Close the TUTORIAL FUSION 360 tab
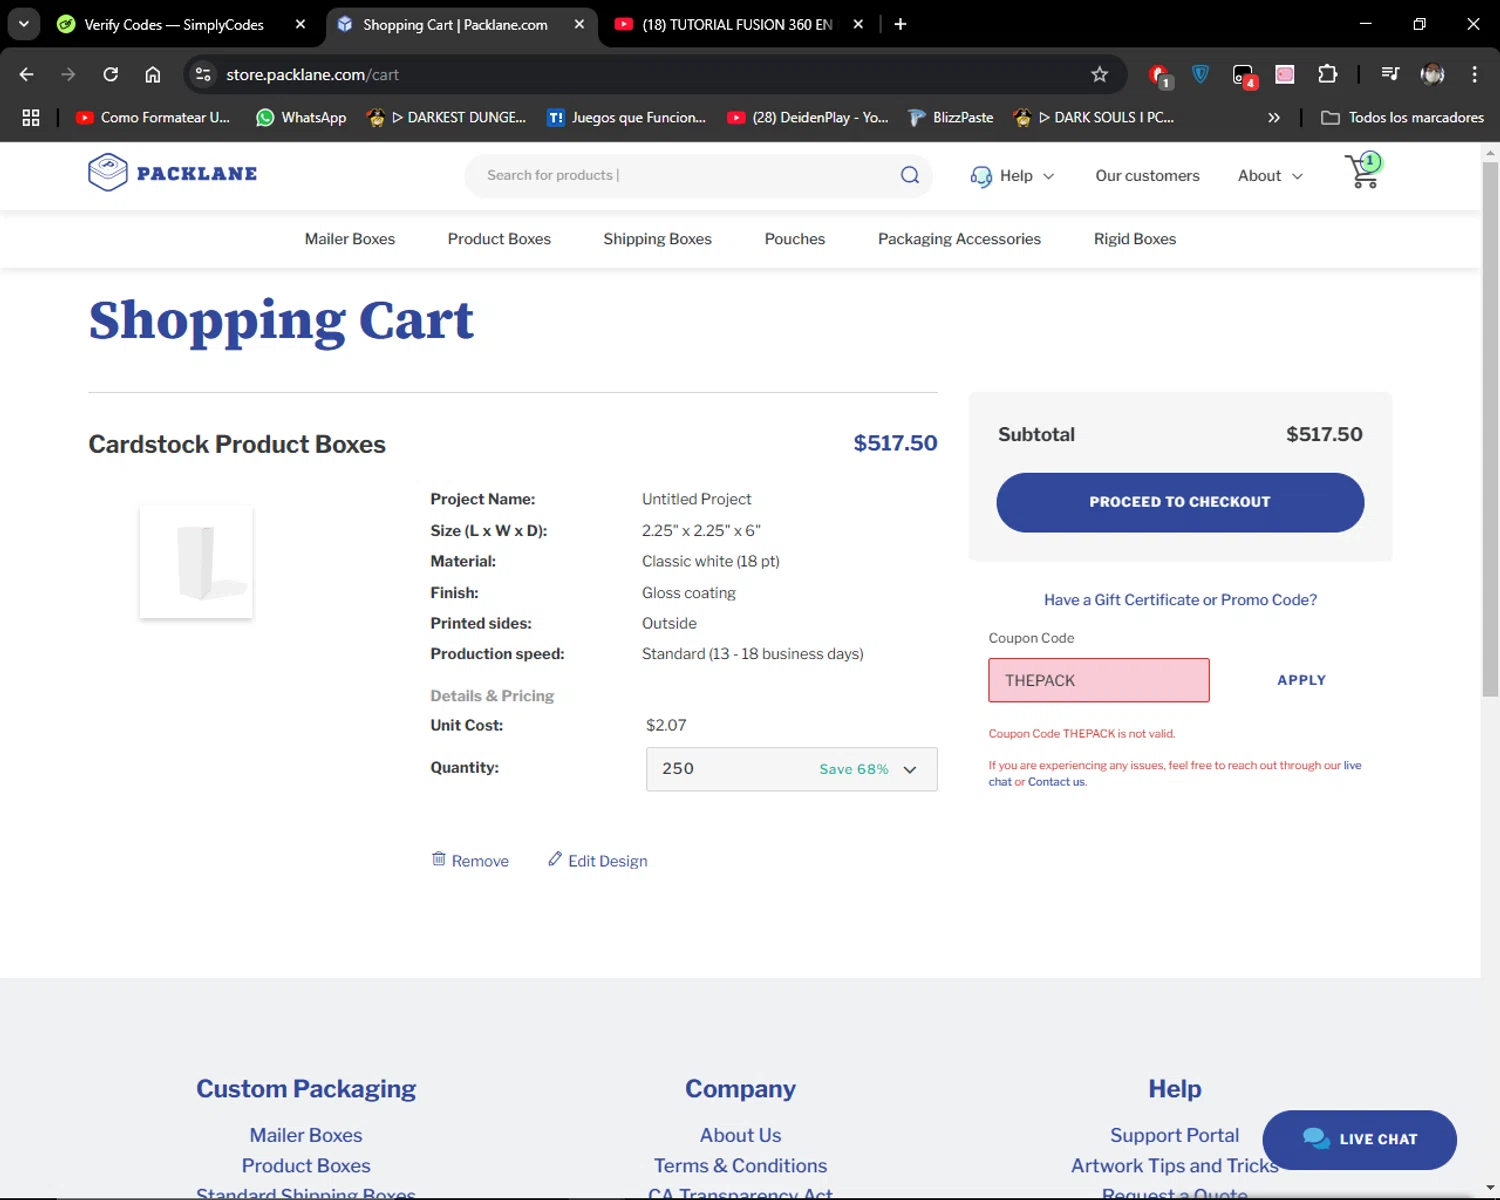 tap(858, 24)
